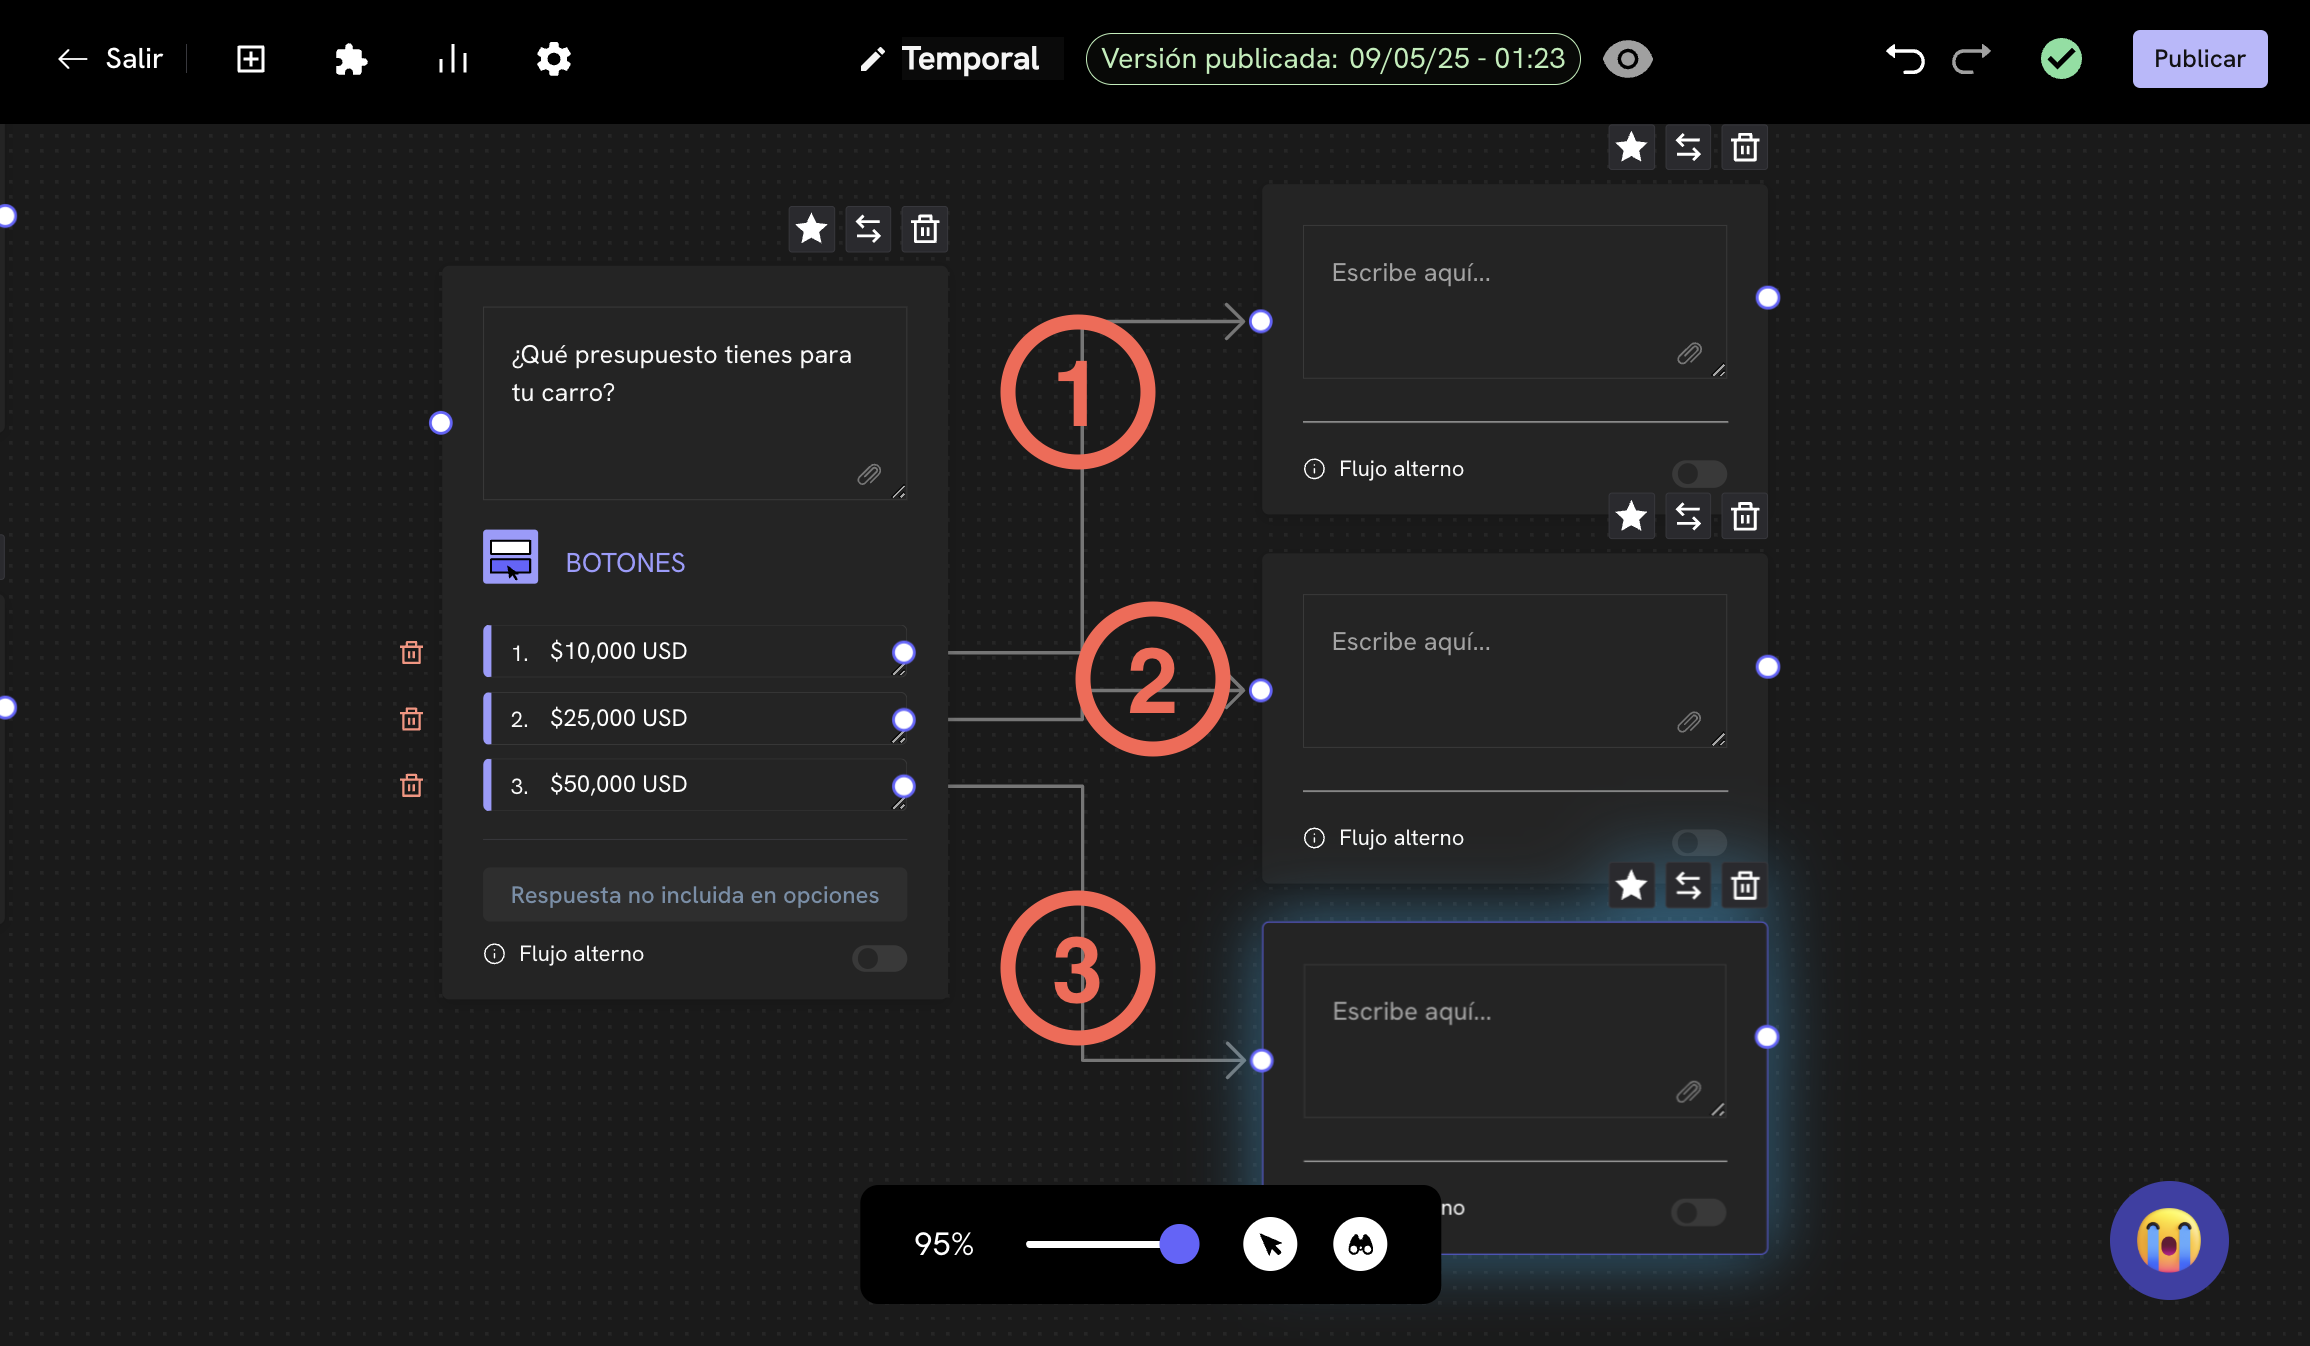
Task: Open the settings gear icon
Action: 554,60
